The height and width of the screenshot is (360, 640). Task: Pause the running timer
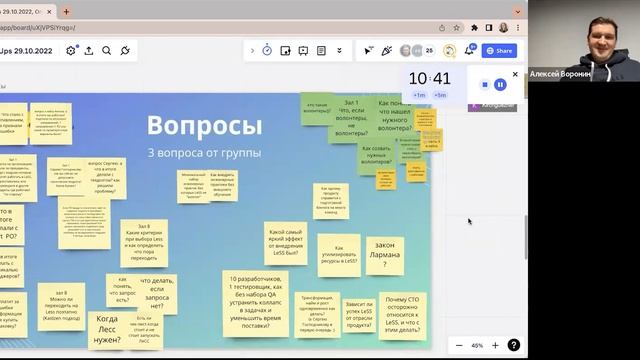point(500,84)
